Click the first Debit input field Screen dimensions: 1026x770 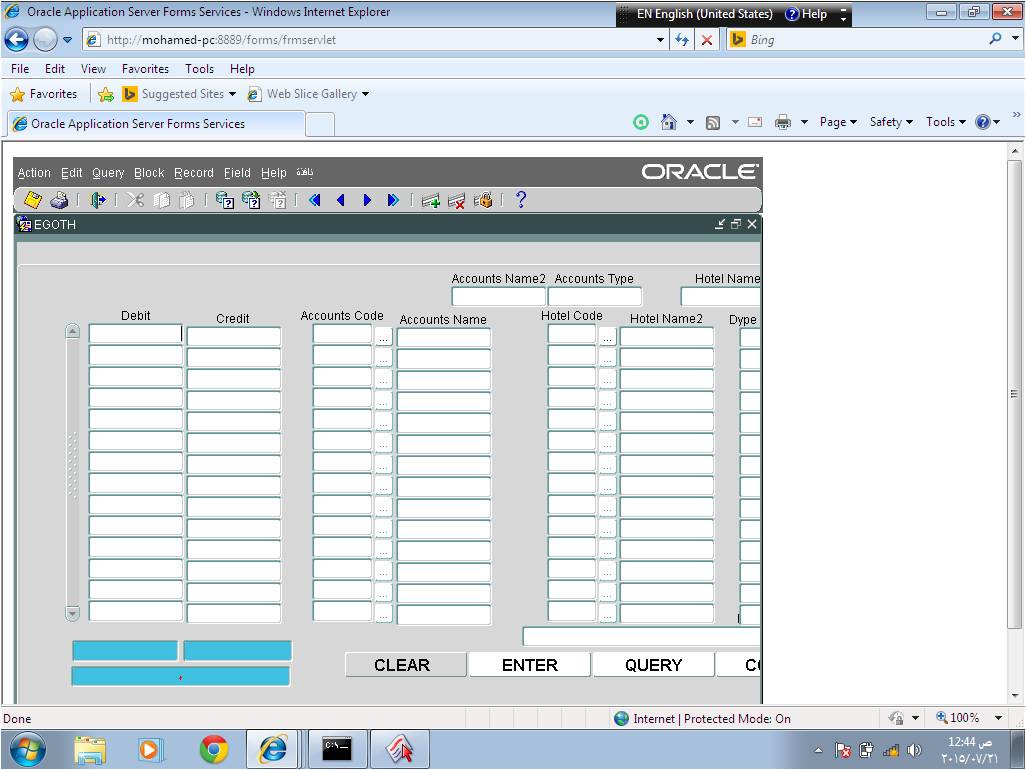click(135, 334)
